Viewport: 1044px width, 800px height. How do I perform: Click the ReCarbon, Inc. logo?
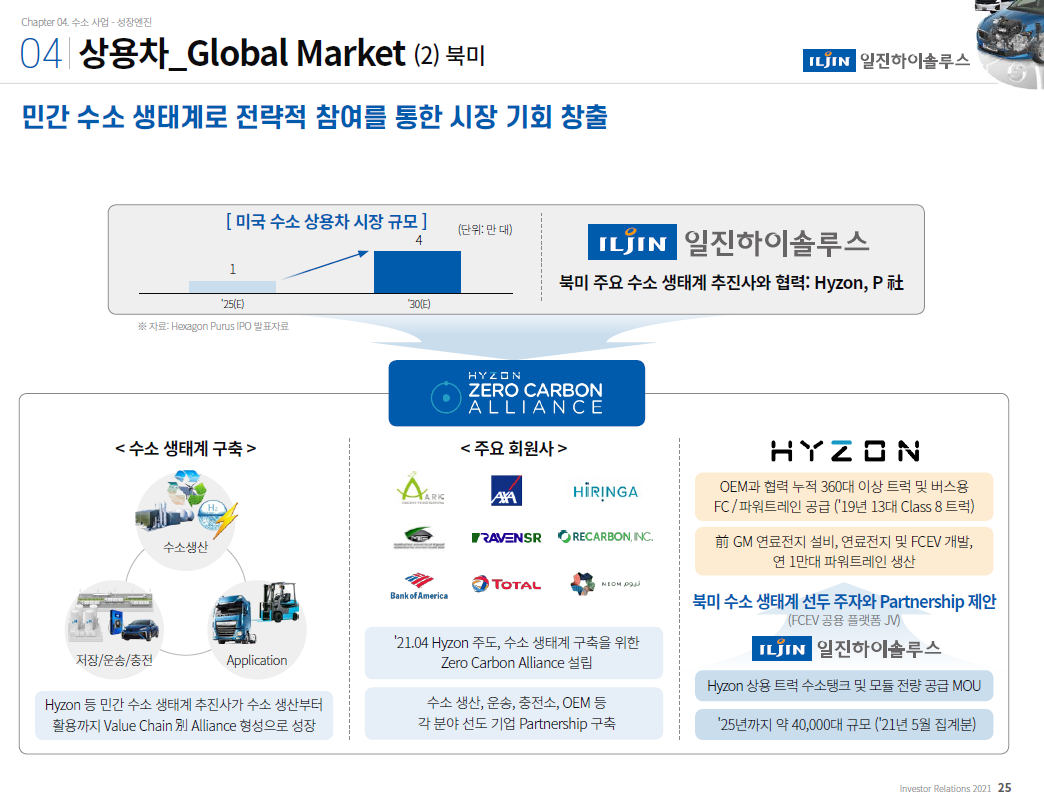[605, 536]
